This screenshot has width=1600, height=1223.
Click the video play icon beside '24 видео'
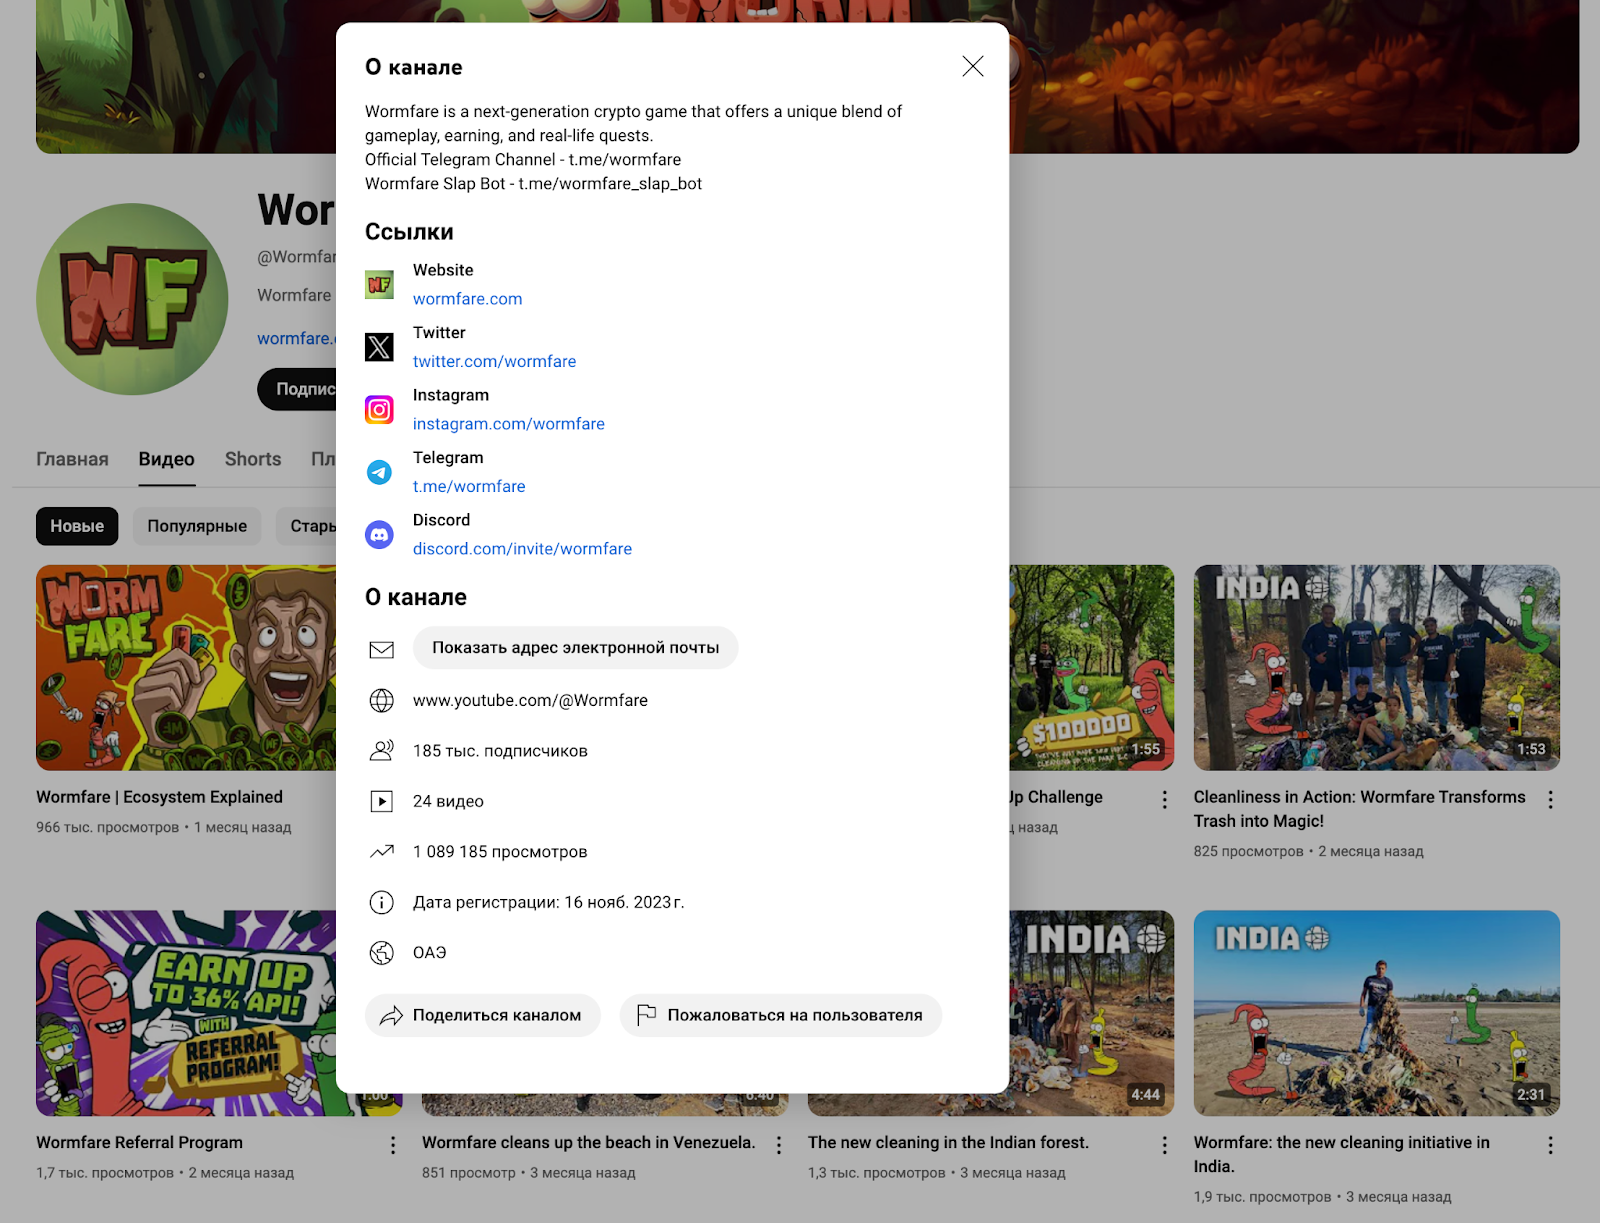tap(381, 801)
